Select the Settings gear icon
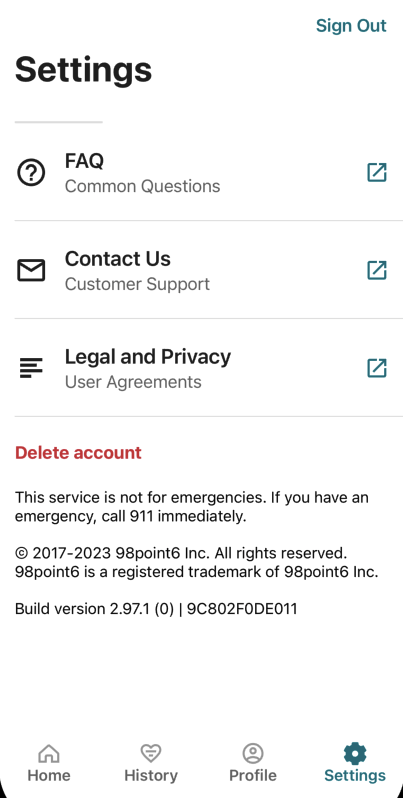This screenshot has height=798, width=403. click(355, 753)
